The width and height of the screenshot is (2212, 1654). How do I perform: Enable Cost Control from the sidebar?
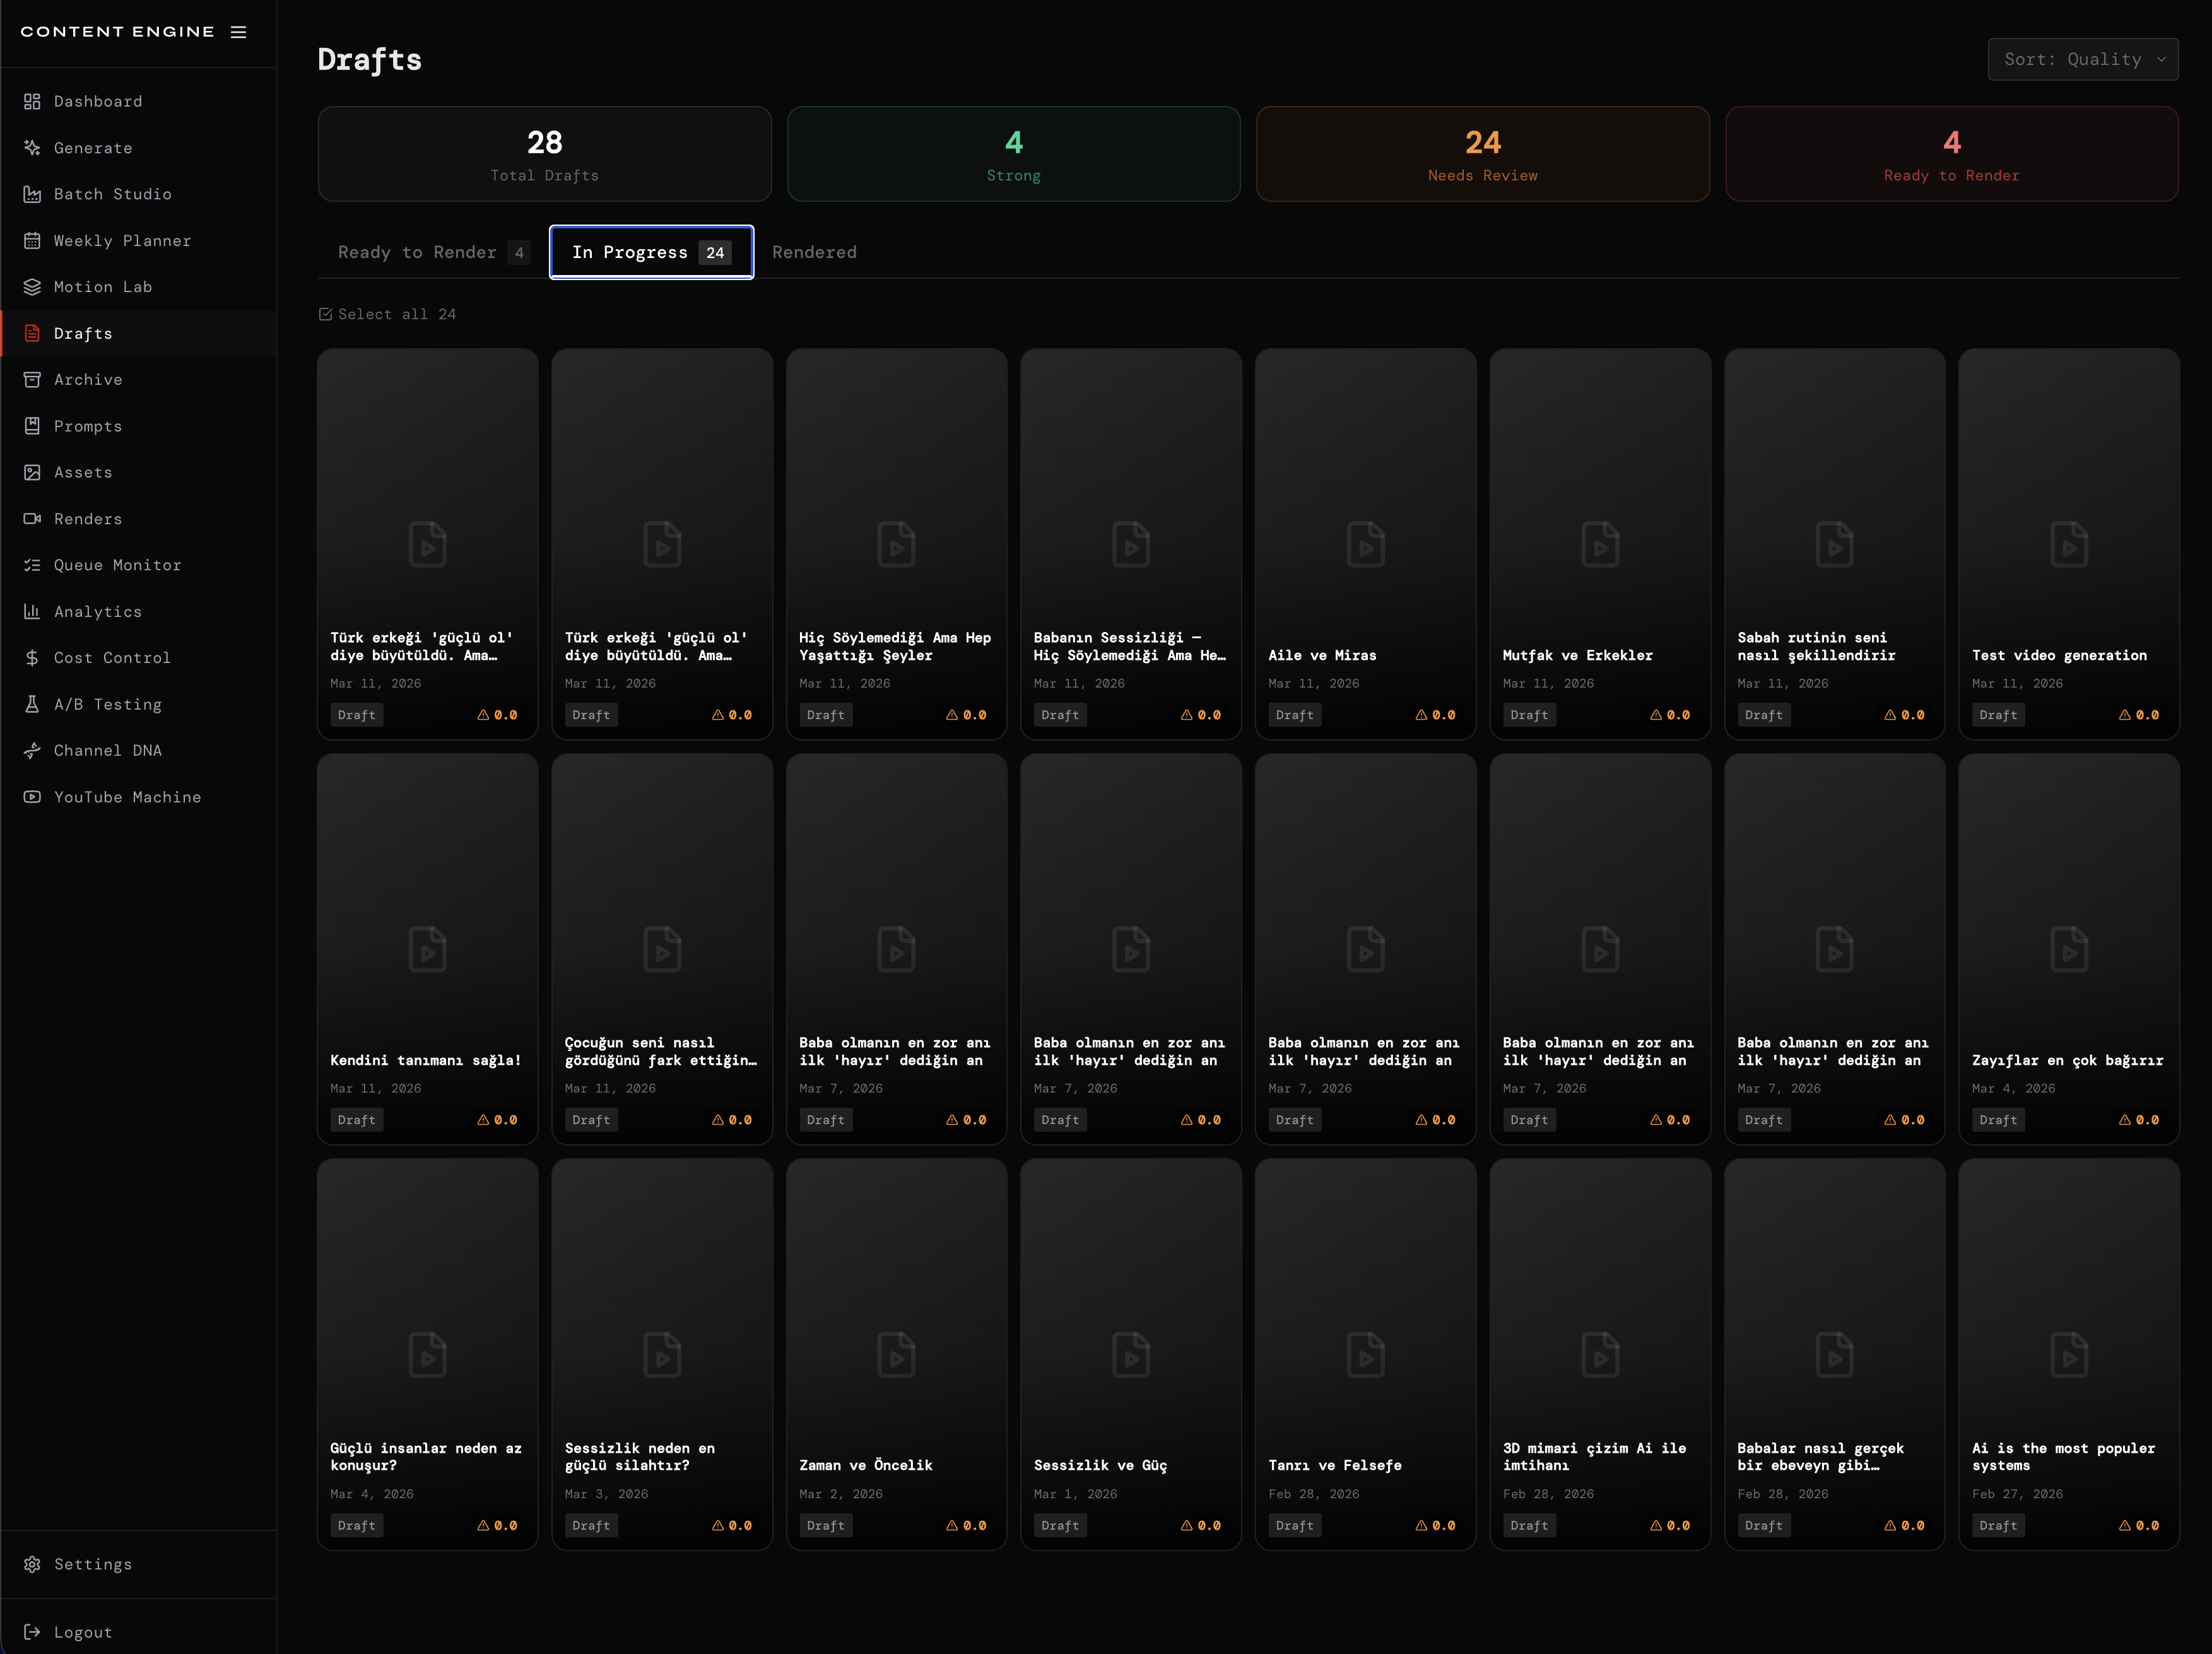[113, 658]
